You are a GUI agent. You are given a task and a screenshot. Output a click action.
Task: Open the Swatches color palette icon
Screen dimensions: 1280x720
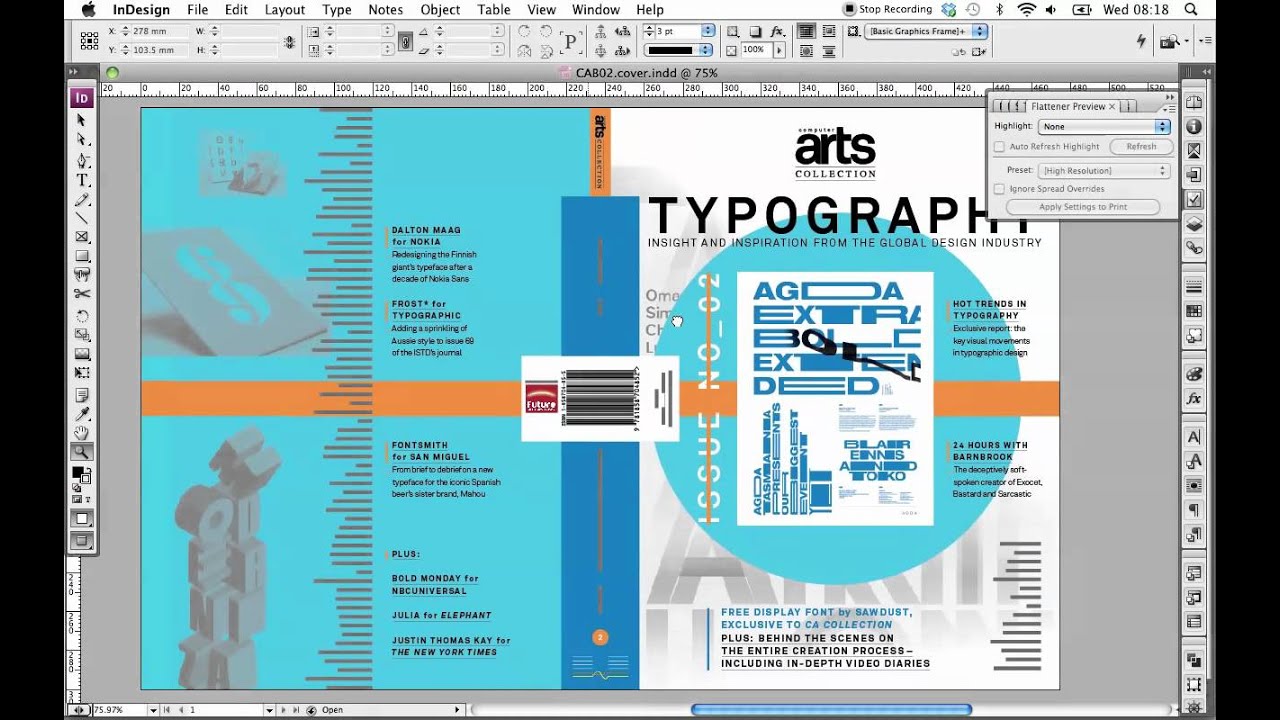pyautogui.click(x=1193, y=311)
